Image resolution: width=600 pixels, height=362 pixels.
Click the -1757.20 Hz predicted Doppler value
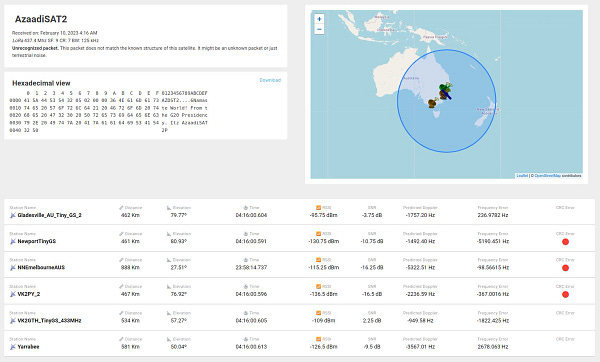(x=420, y=215)
